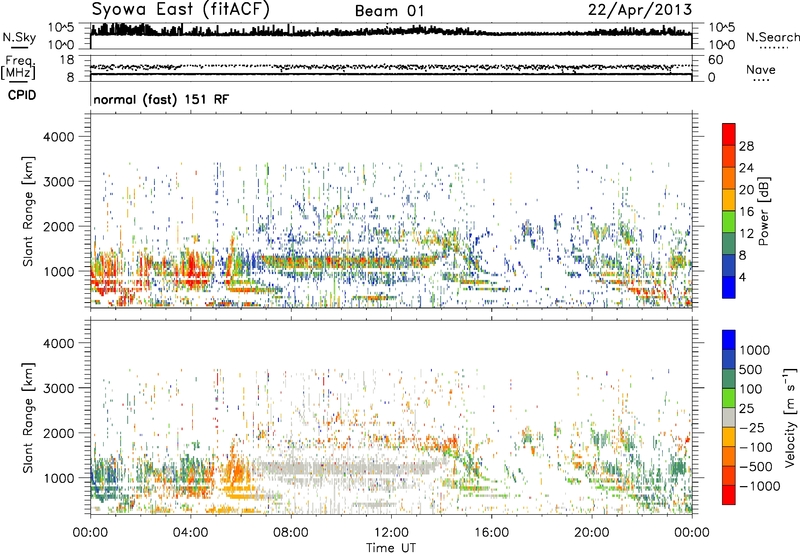
Task: Click the '18' frequency axis tick
Action: click(67, 60)
